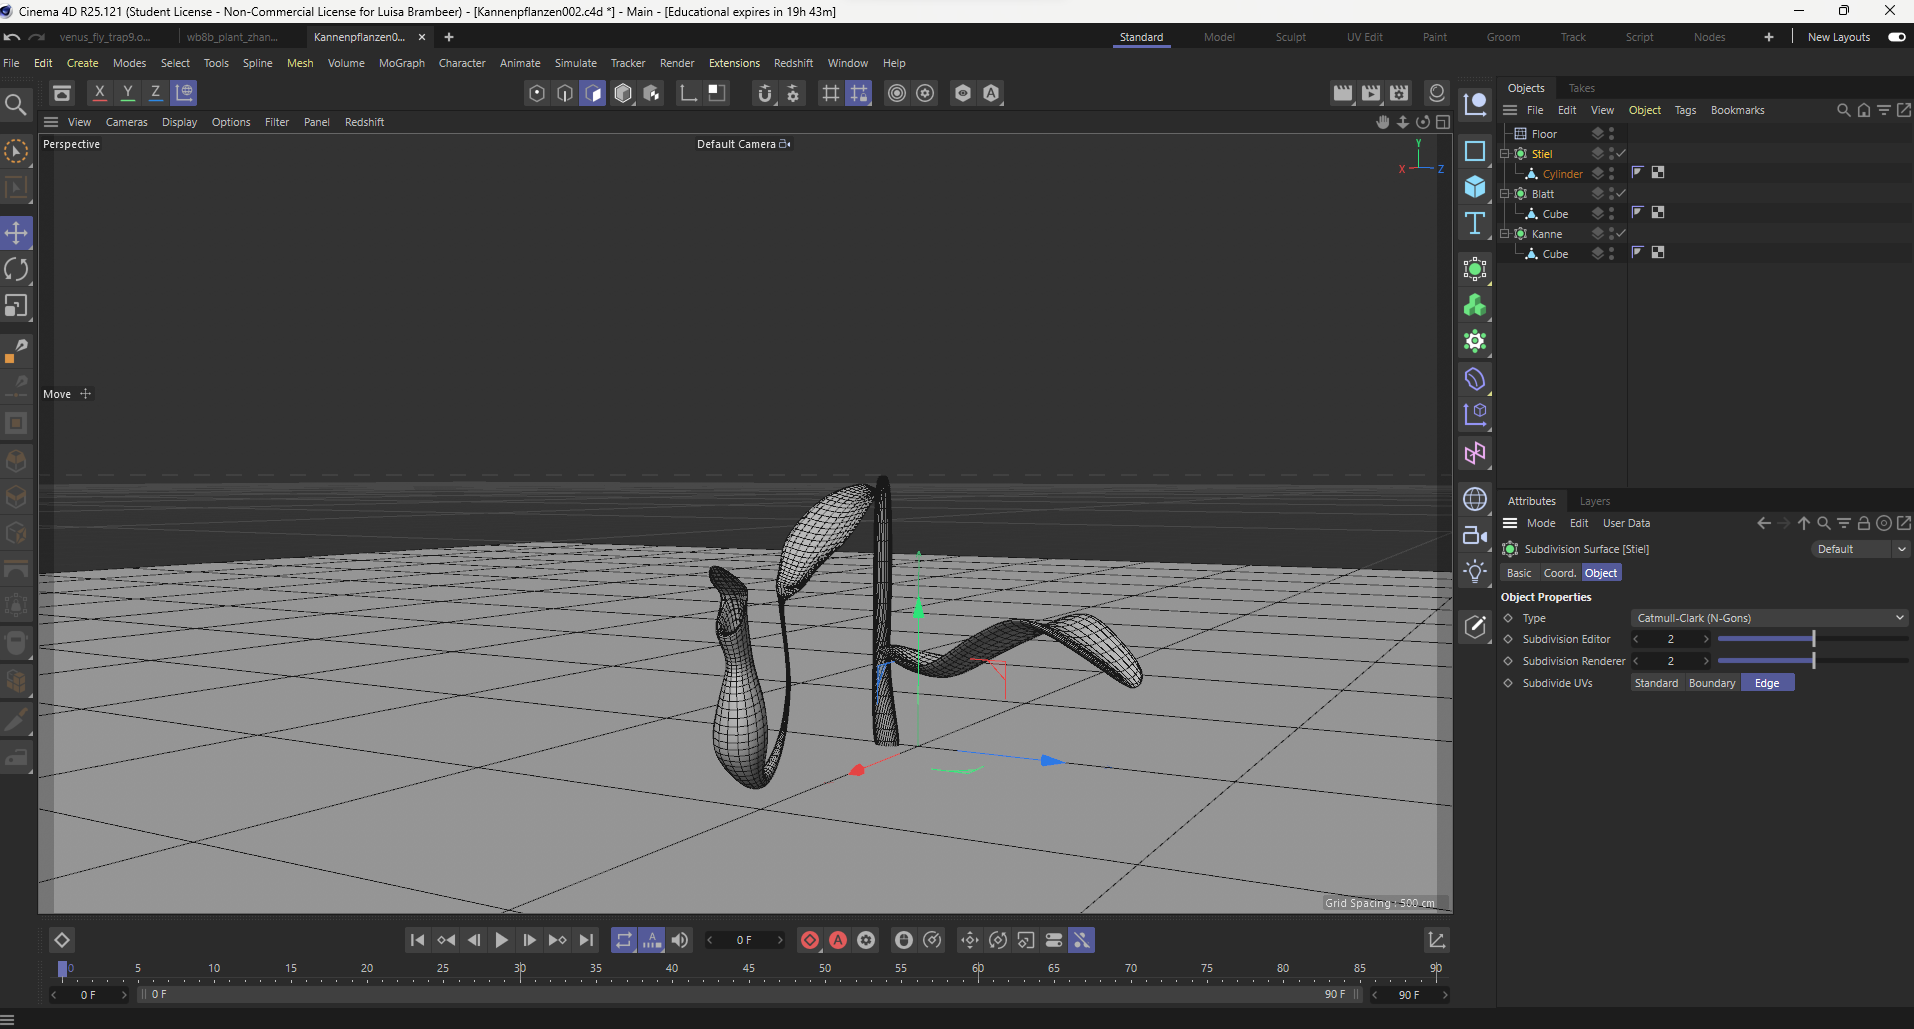This screenshot has height=1029, width=1914.
Task: Open the Layers tab
Action: coord(1595,501)
